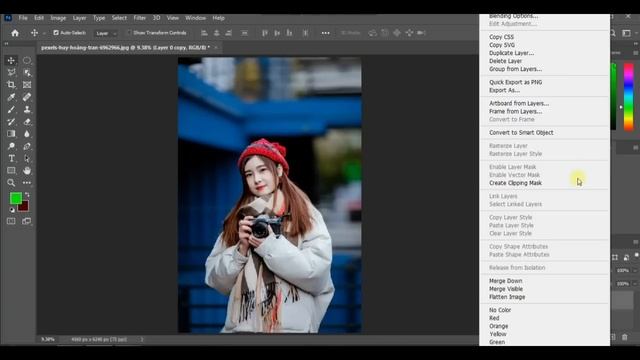Screen dimensions: 640x360
Task: Select the Dodge tool
Action: point(11,146)
